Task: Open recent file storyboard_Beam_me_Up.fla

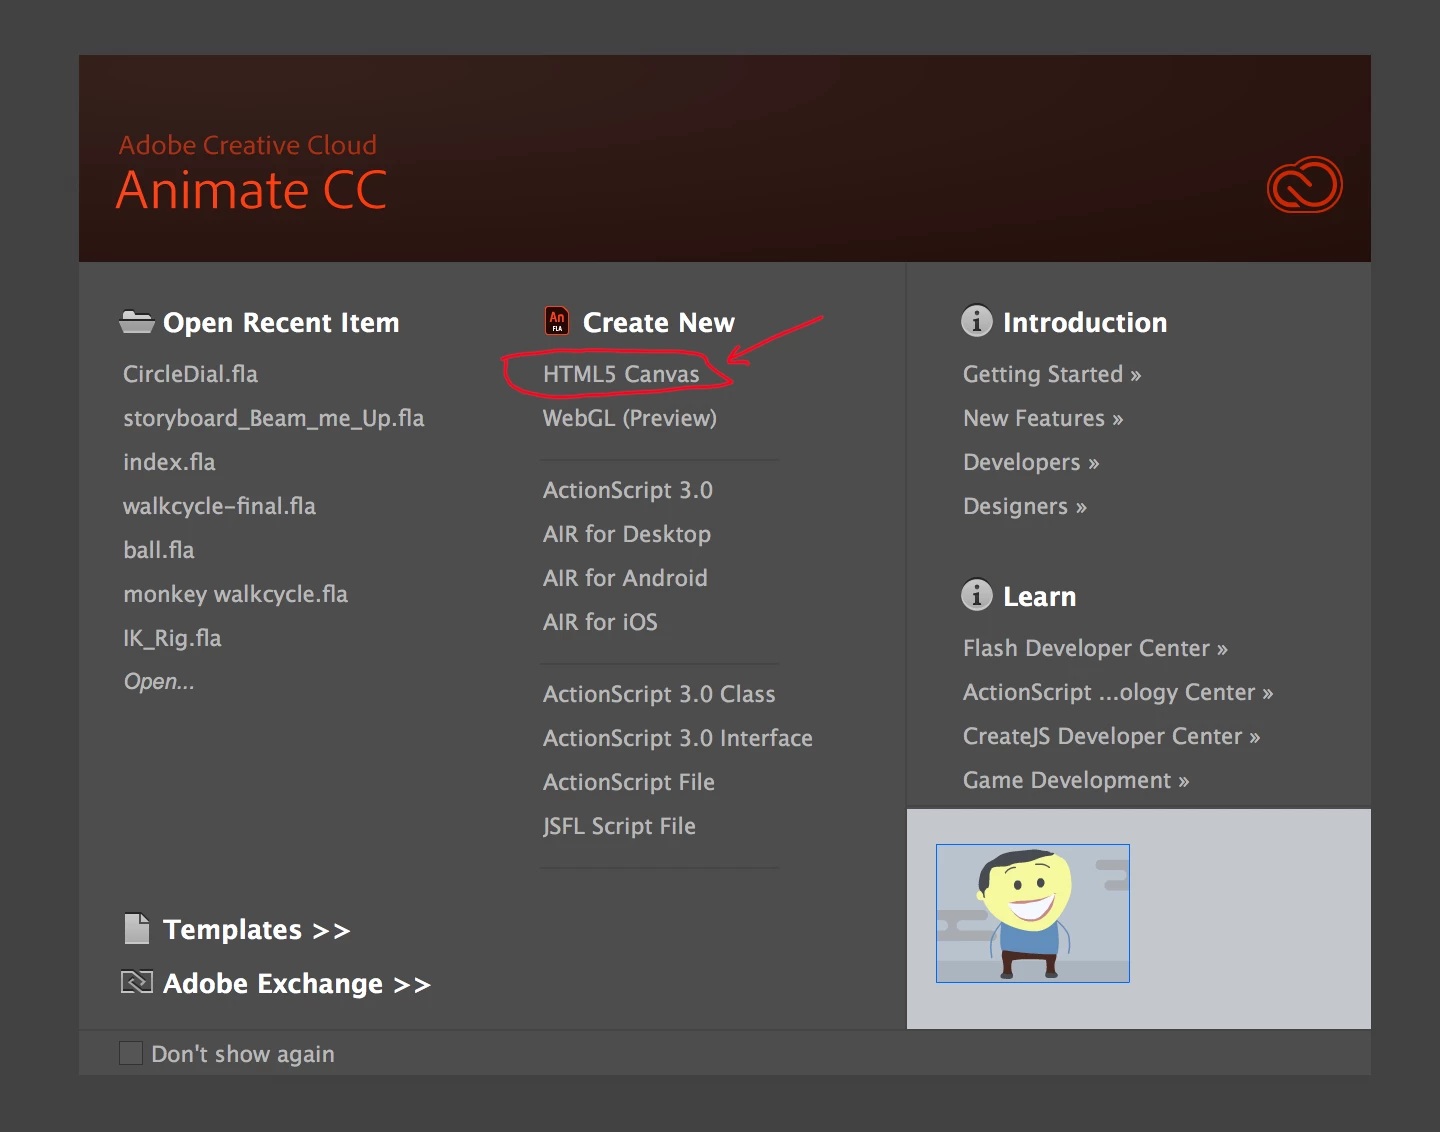Action: click(x=273, y=418)
